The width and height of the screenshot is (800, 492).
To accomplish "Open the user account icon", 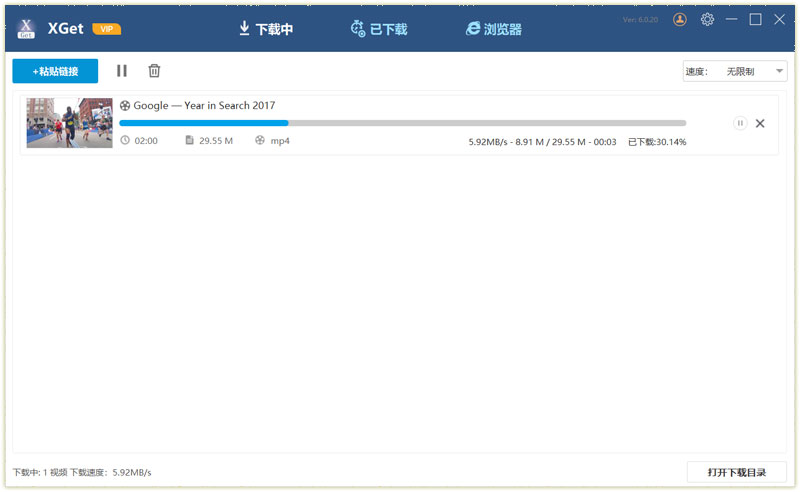I will pyautogui.click(x=680, y=19).
